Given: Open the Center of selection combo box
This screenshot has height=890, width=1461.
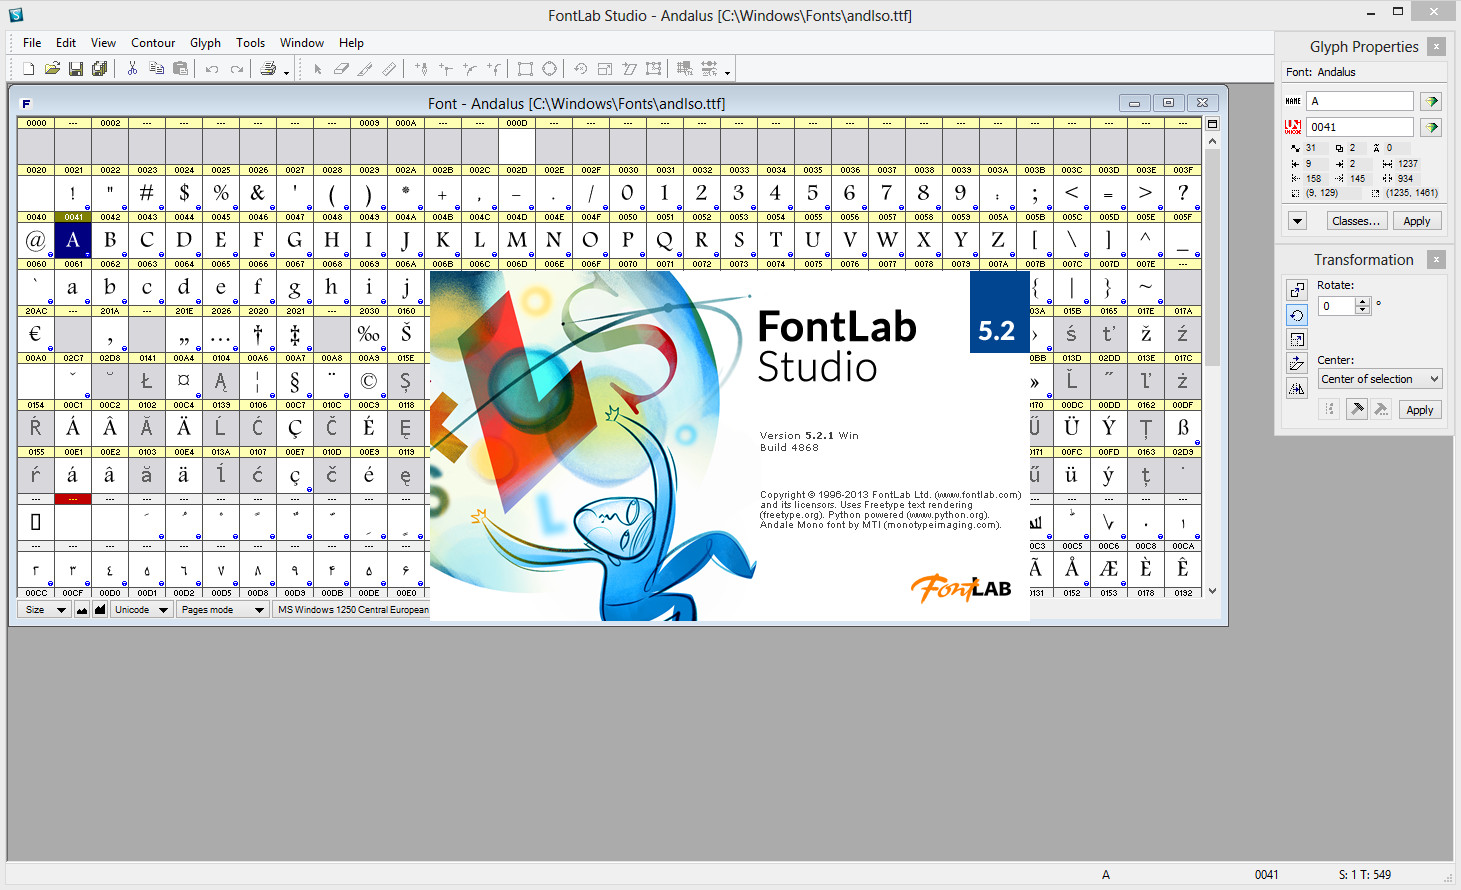Looking at the screenshot, I should [1380, 379].
